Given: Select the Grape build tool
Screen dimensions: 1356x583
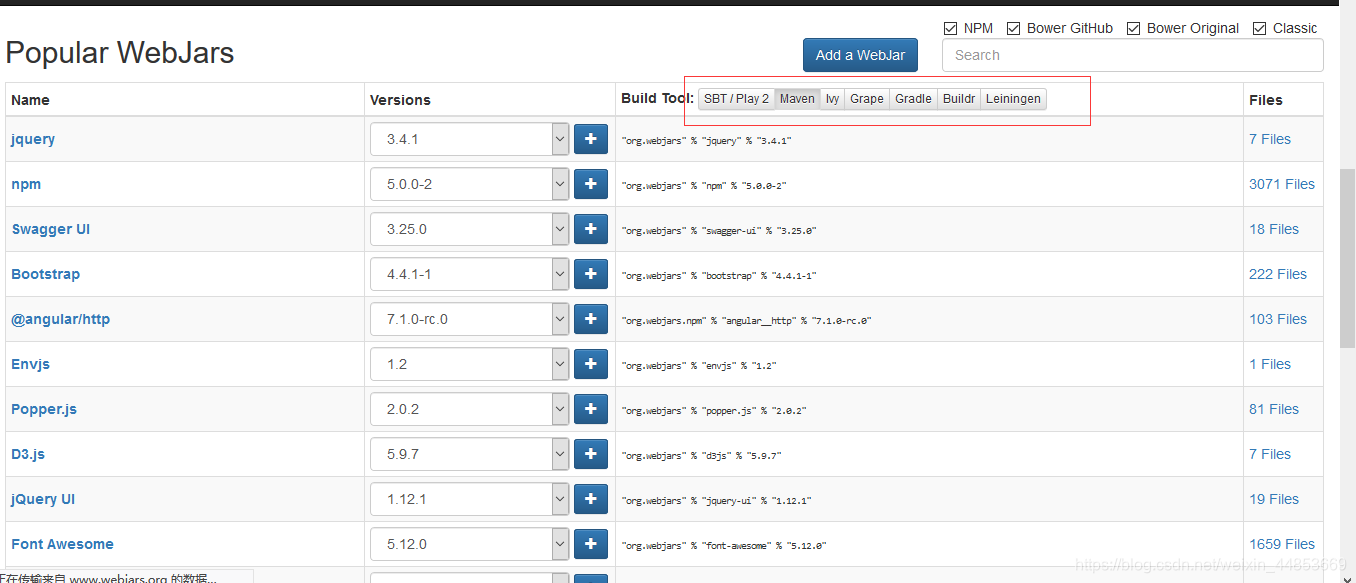Looking at the screenshot, I should tap(867, 99).
